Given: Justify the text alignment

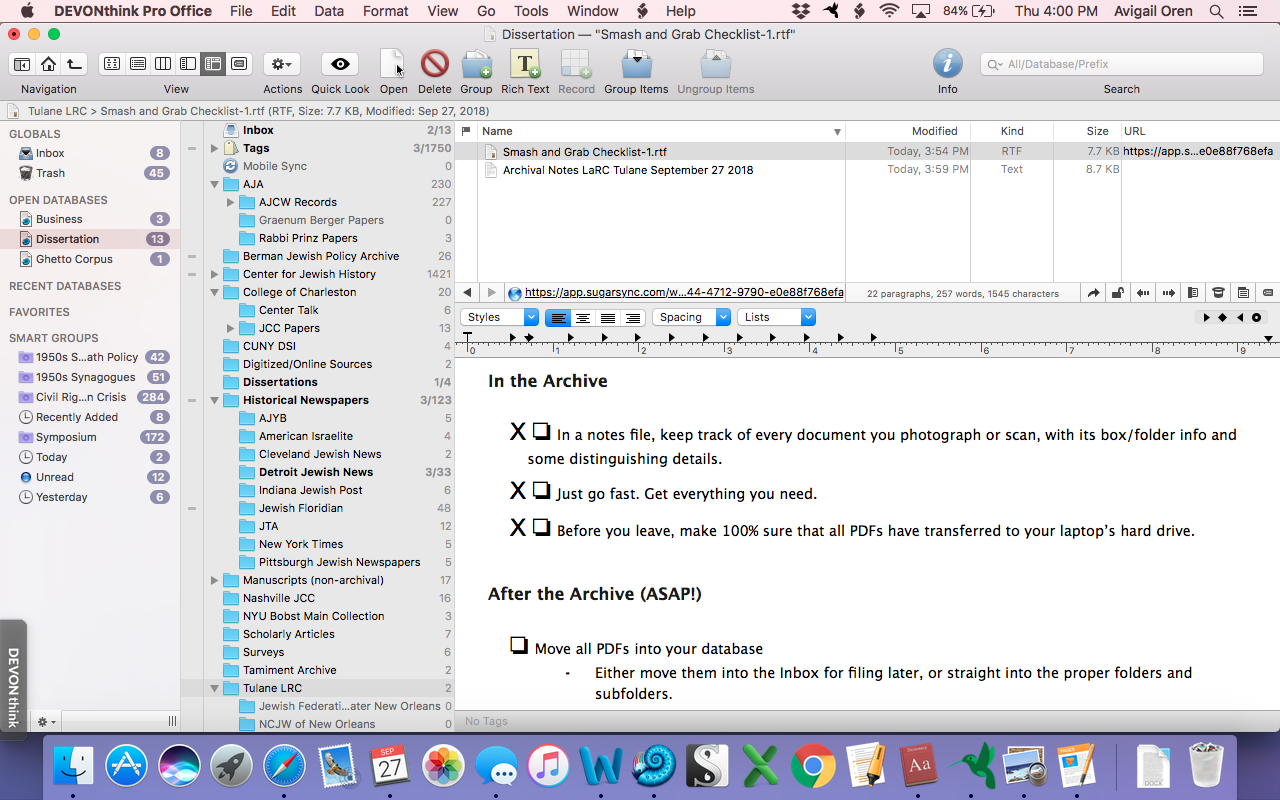Looking at the screenshot, I should (x=608, y=317).
